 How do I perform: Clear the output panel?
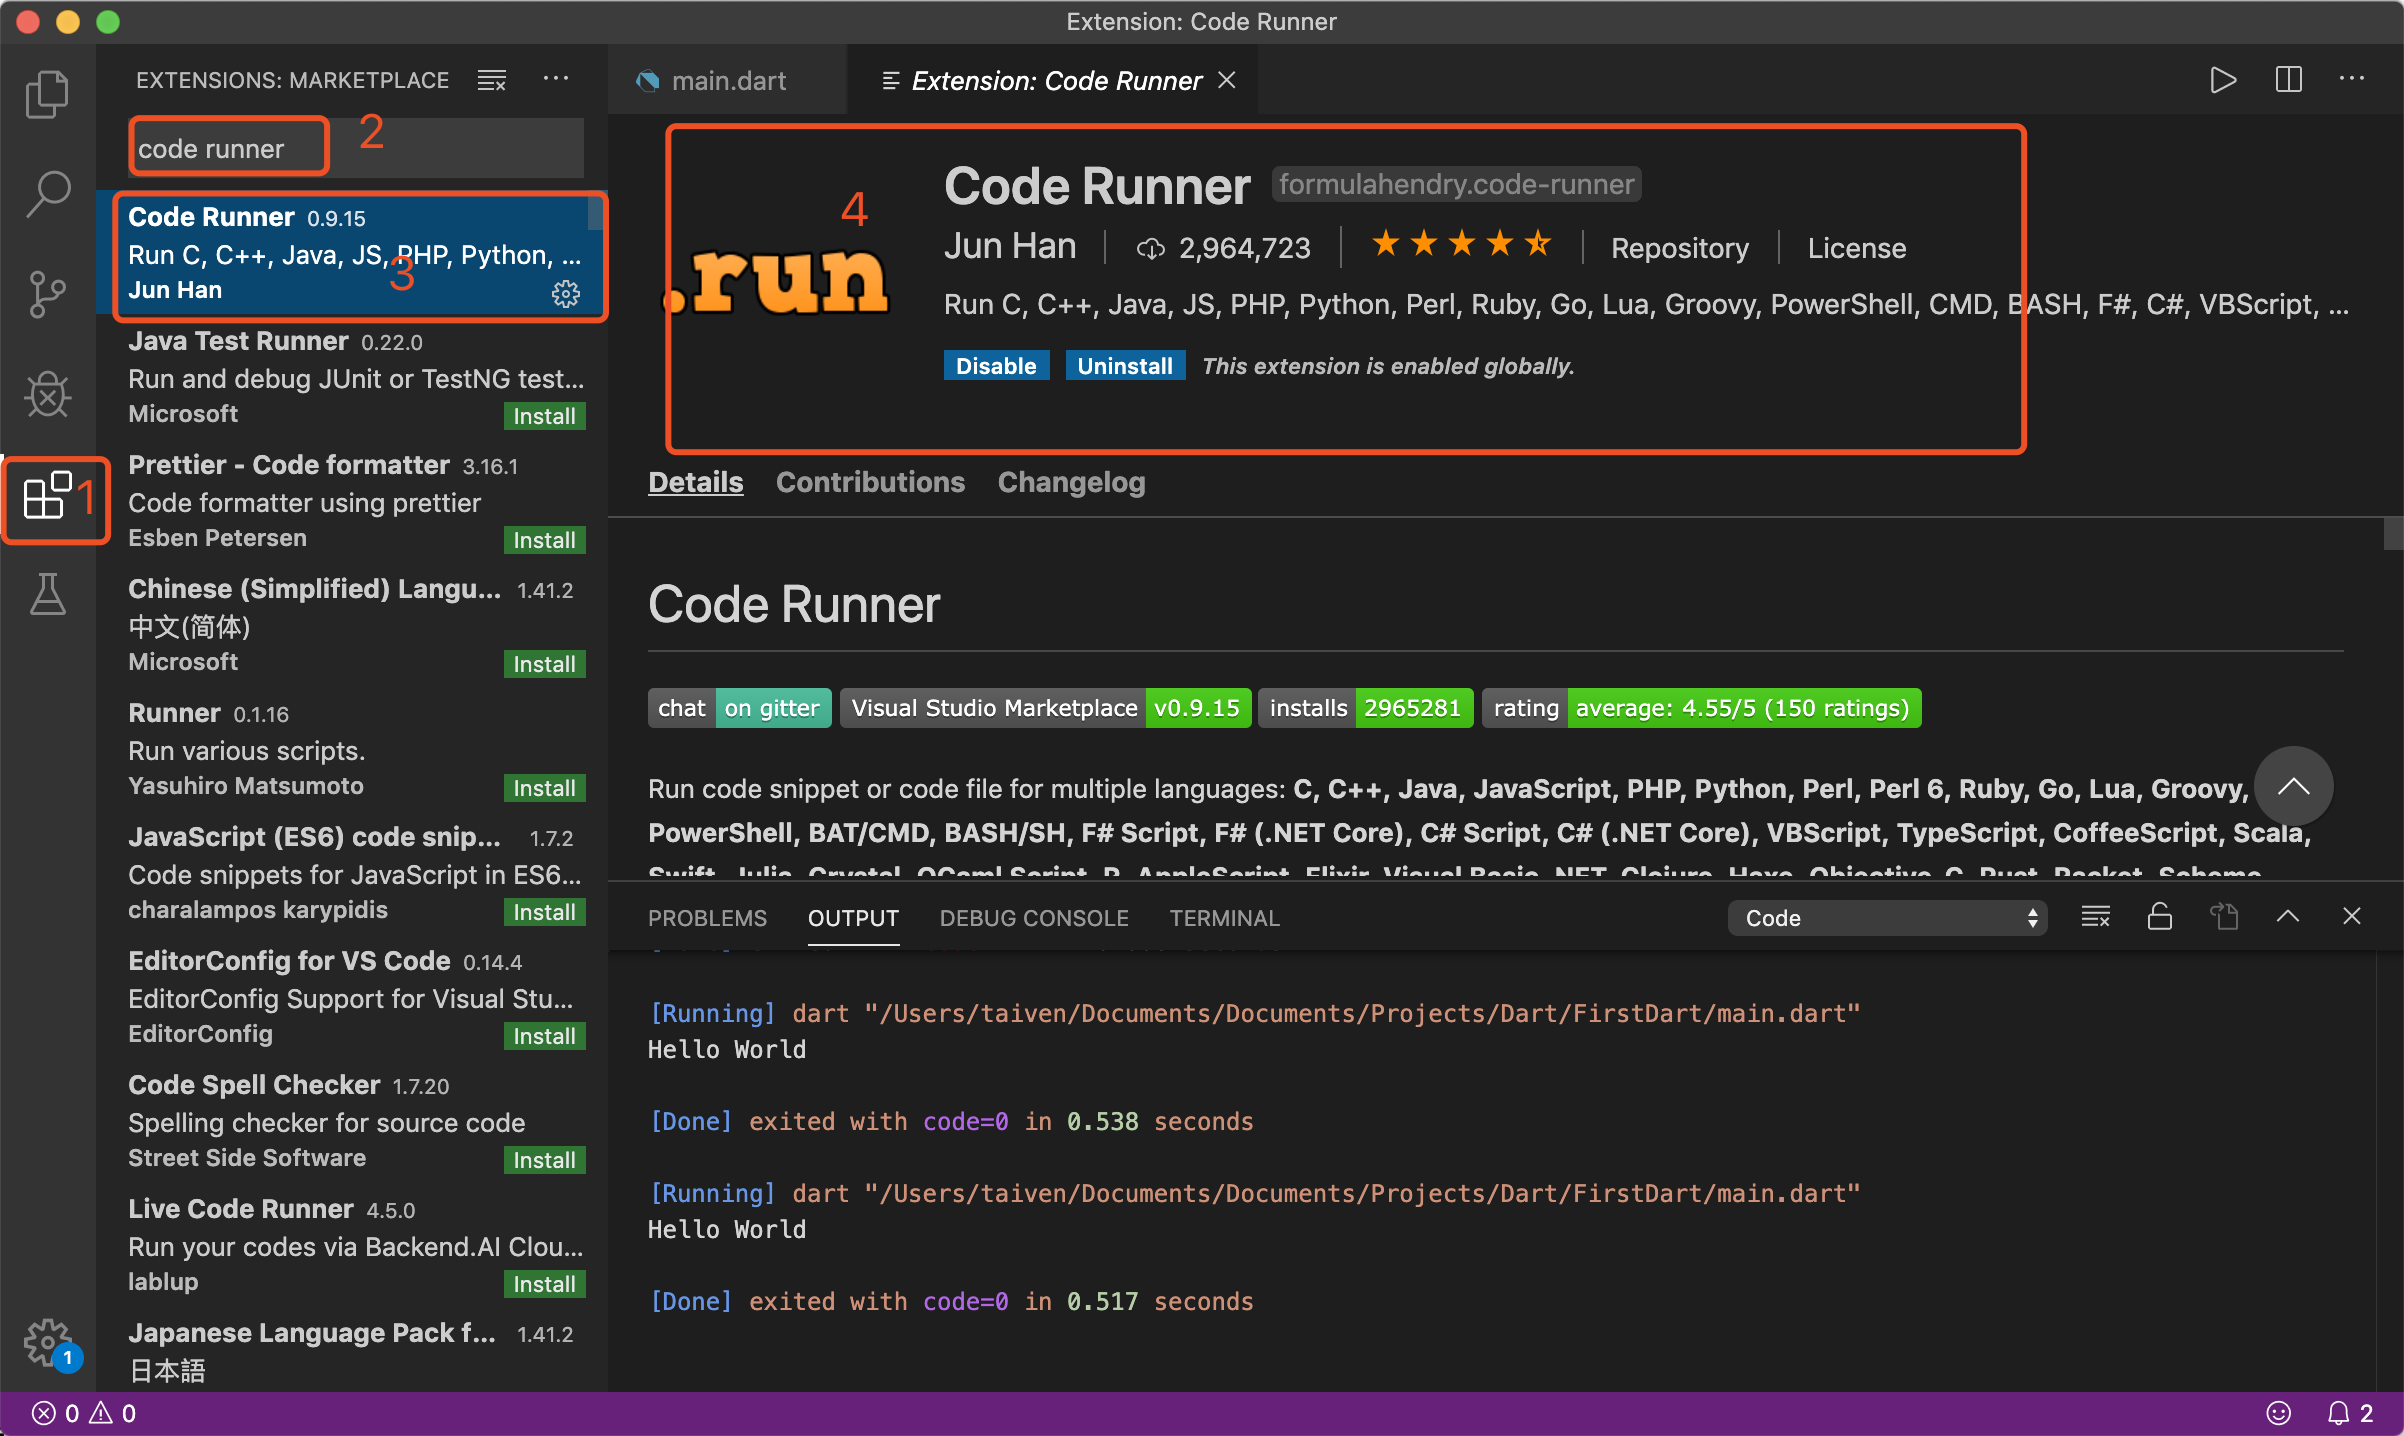(2095, 917)
